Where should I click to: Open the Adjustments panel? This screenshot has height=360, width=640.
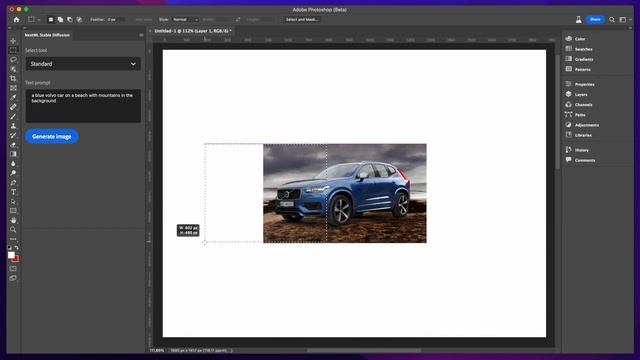click(x=582, y=125)
